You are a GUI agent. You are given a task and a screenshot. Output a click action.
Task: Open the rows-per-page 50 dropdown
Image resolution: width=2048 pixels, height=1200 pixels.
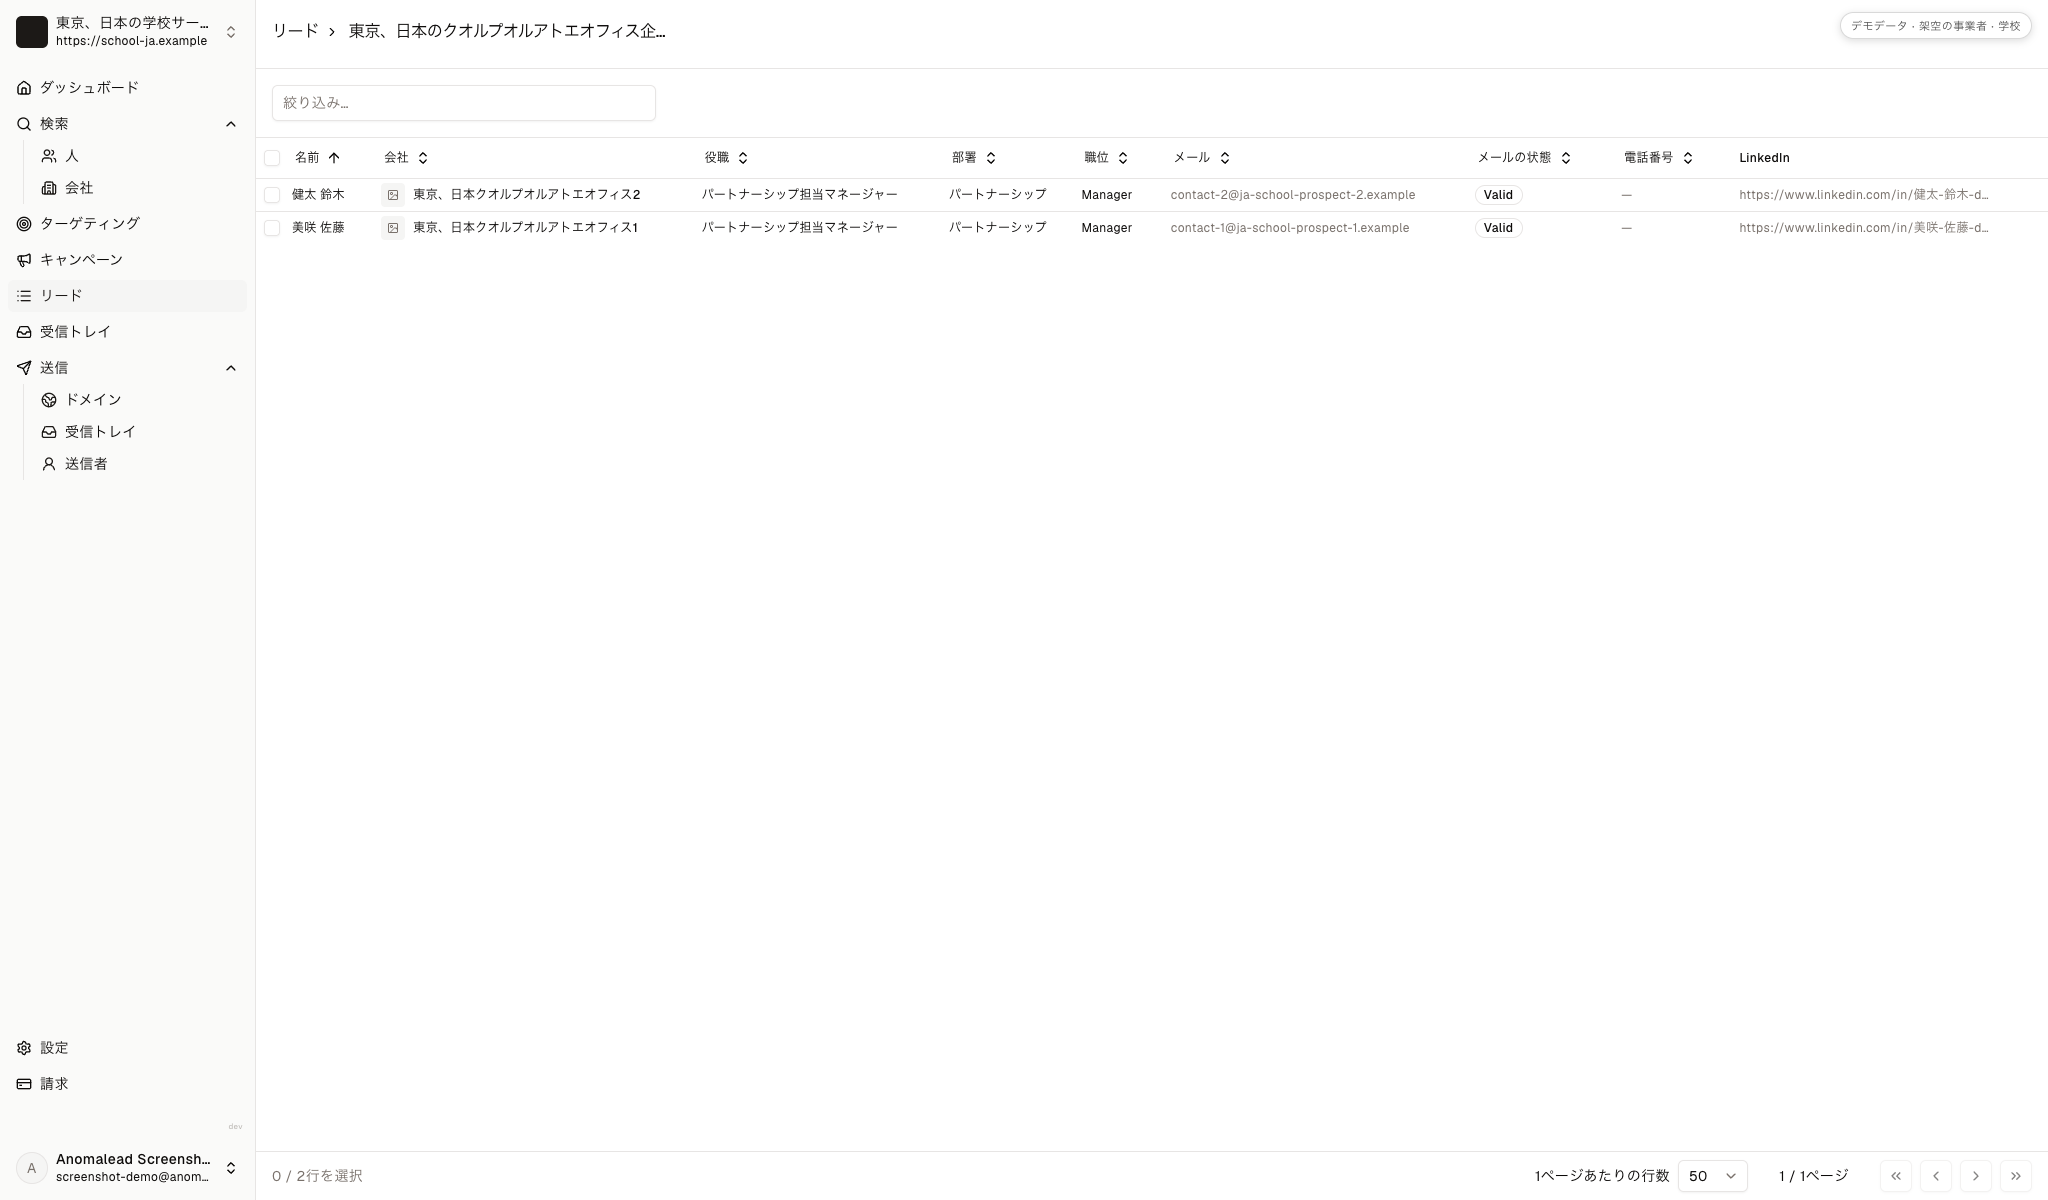tap(1712, 1176)
